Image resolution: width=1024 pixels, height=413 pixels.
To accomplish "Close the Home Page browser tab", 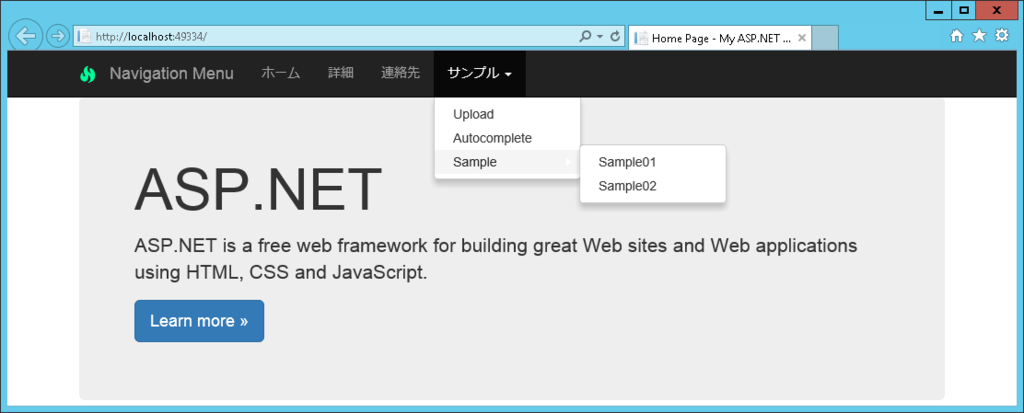I will click(802, 38).
